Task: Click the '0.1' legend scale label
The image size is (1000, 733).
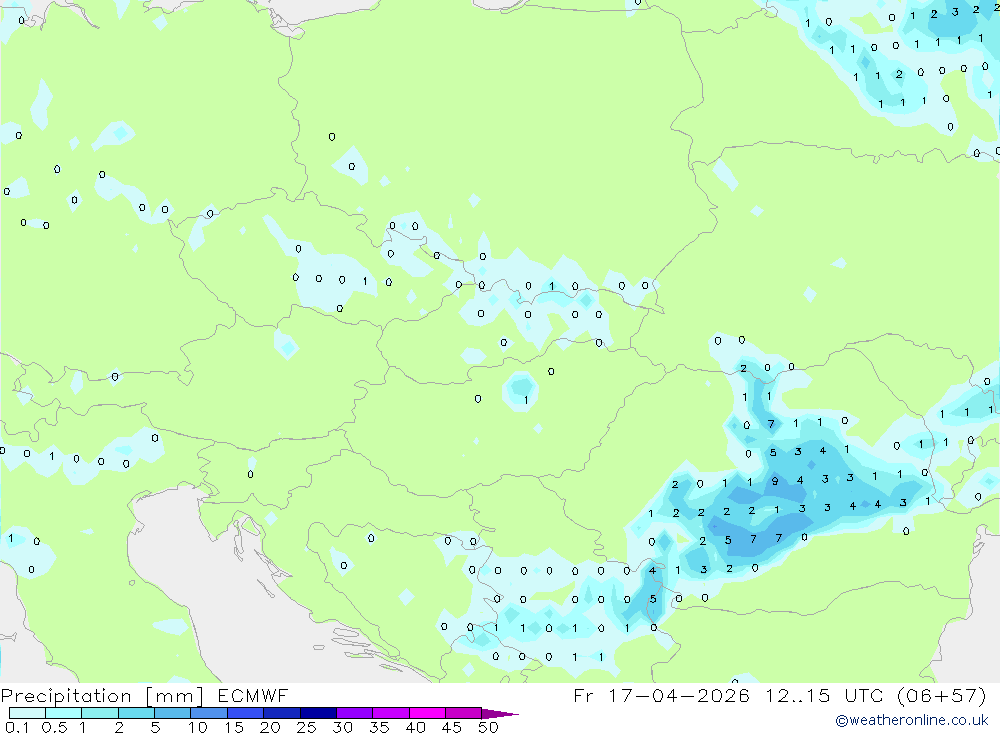Action: pos(17,727)
